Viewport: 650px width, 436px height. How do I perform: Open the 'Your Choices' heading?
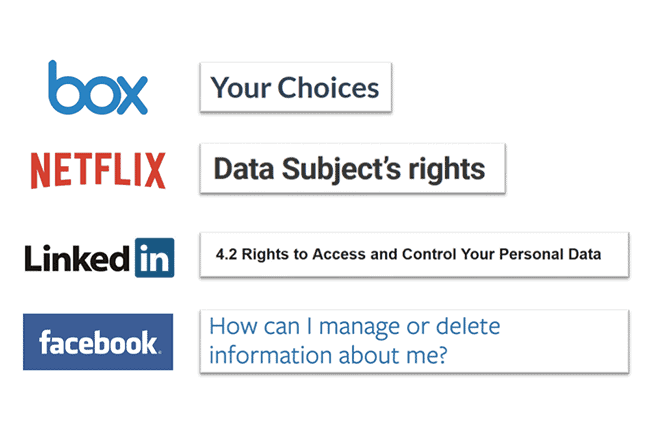(295, 88)
